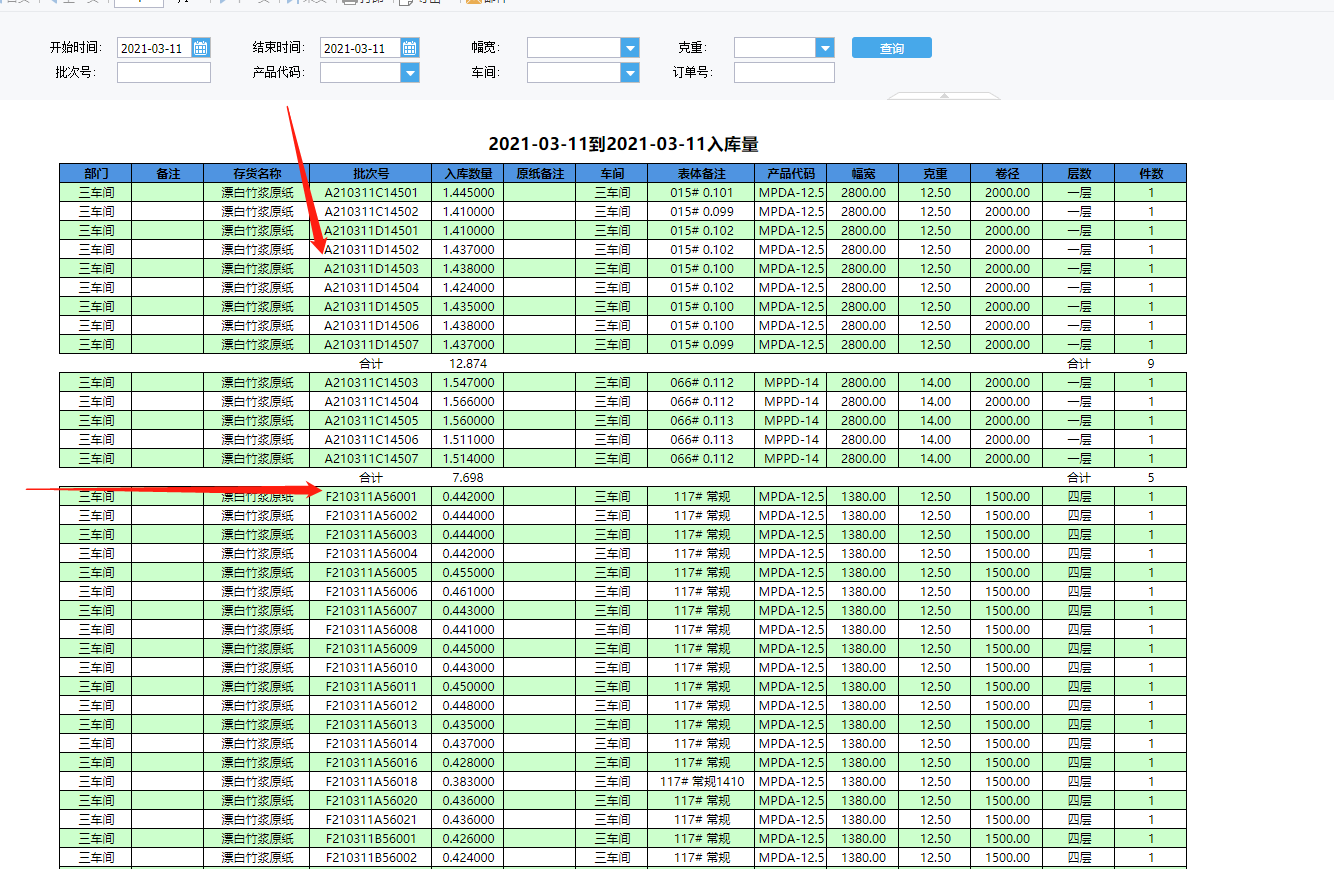The width and height of the screenshot is (1334, 869).
Task: Focus the 批次号 filter input box
Action: tap(164, 72)
